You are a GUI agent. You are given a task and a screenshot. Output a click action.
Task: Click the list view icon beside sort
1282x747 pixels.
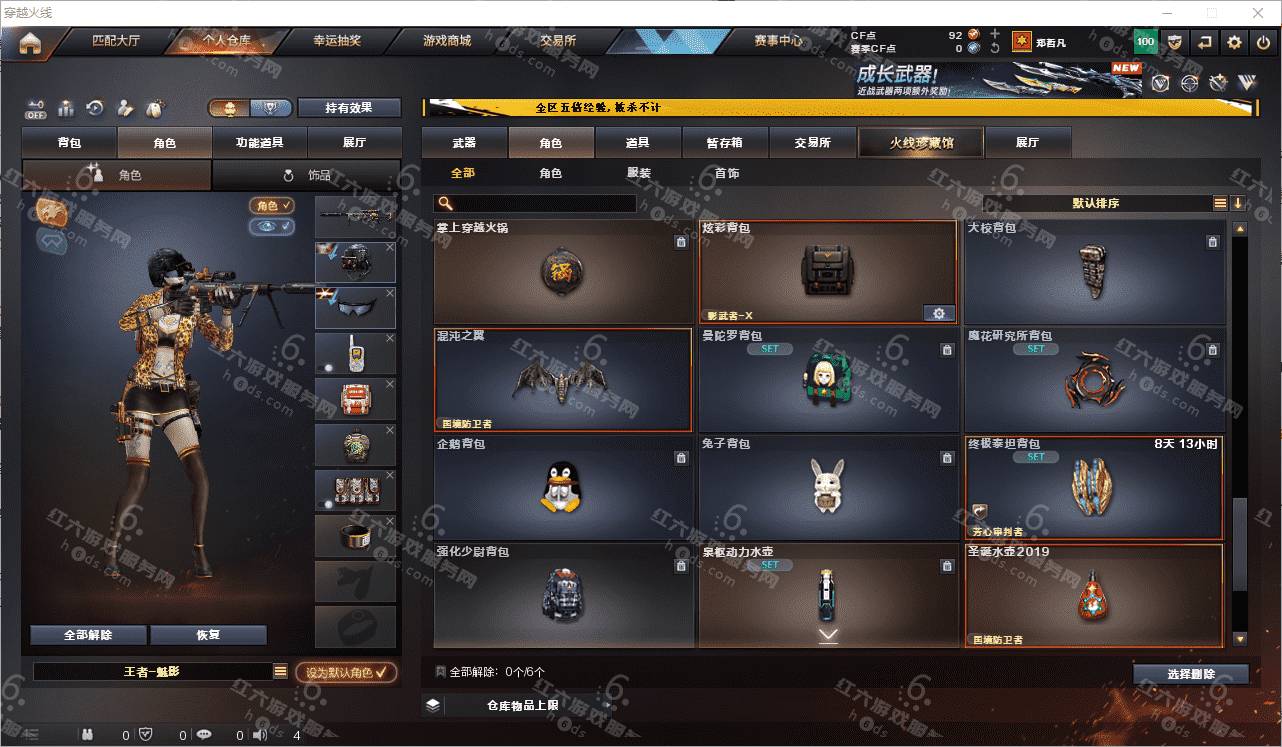click(1220, 203)
